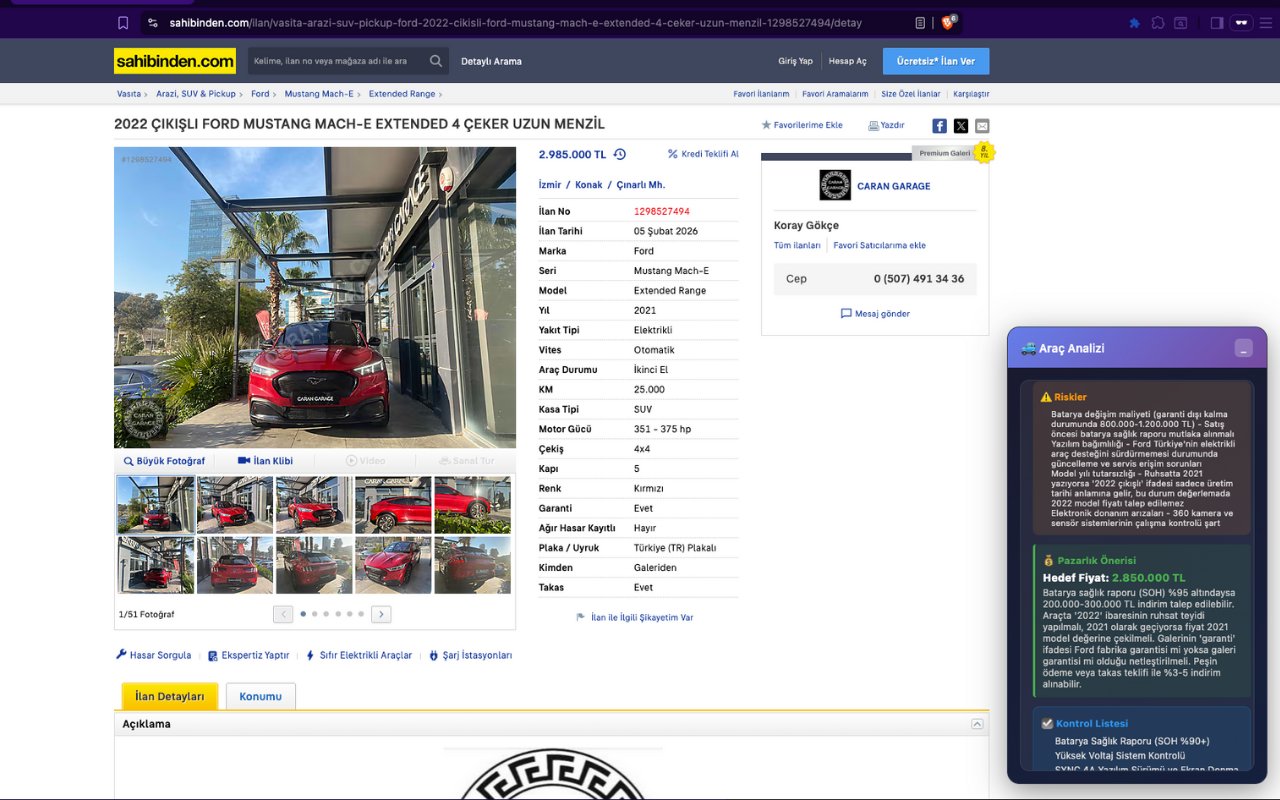1280x800 pixels.
Task: Open Mustang Mach-E in the breadcrumb
Action: (319, 94)
